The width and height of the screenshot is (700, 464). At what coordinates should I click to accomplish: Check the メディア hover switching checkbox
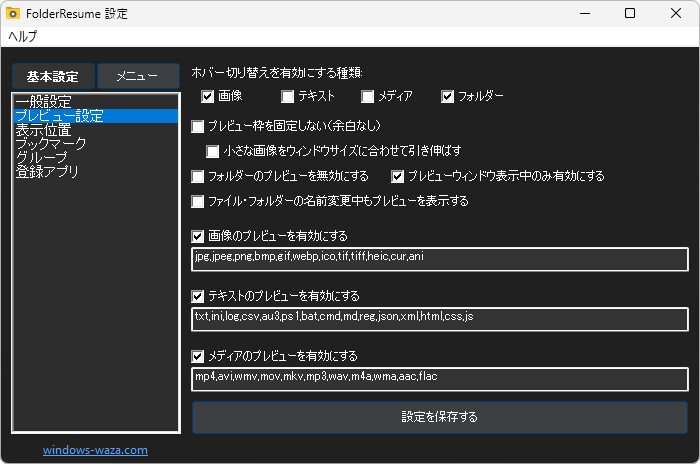[367, 96]
